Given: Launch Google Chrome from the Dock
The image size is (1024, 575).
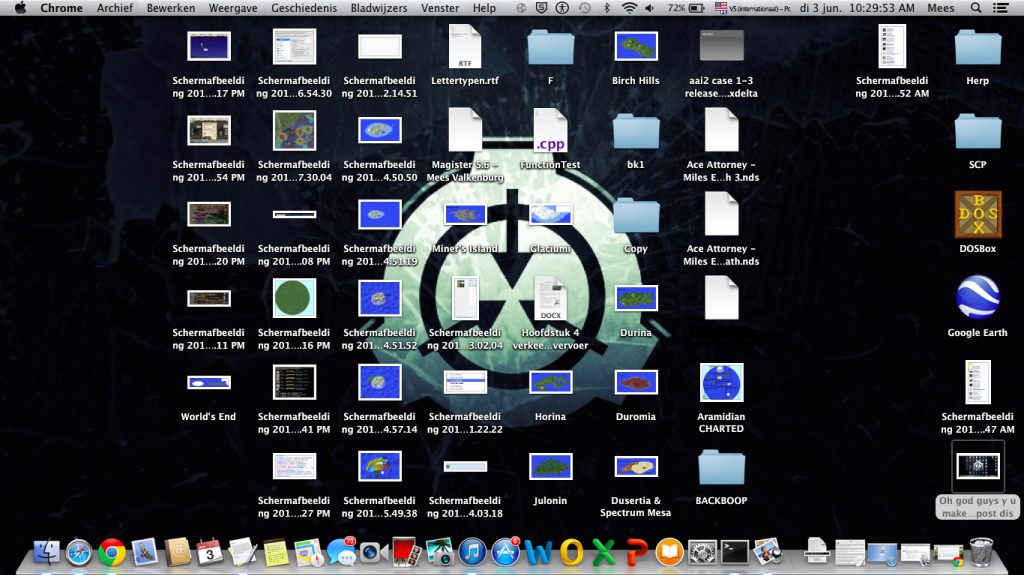Looking at the screenshot, I should pos(112,552).
